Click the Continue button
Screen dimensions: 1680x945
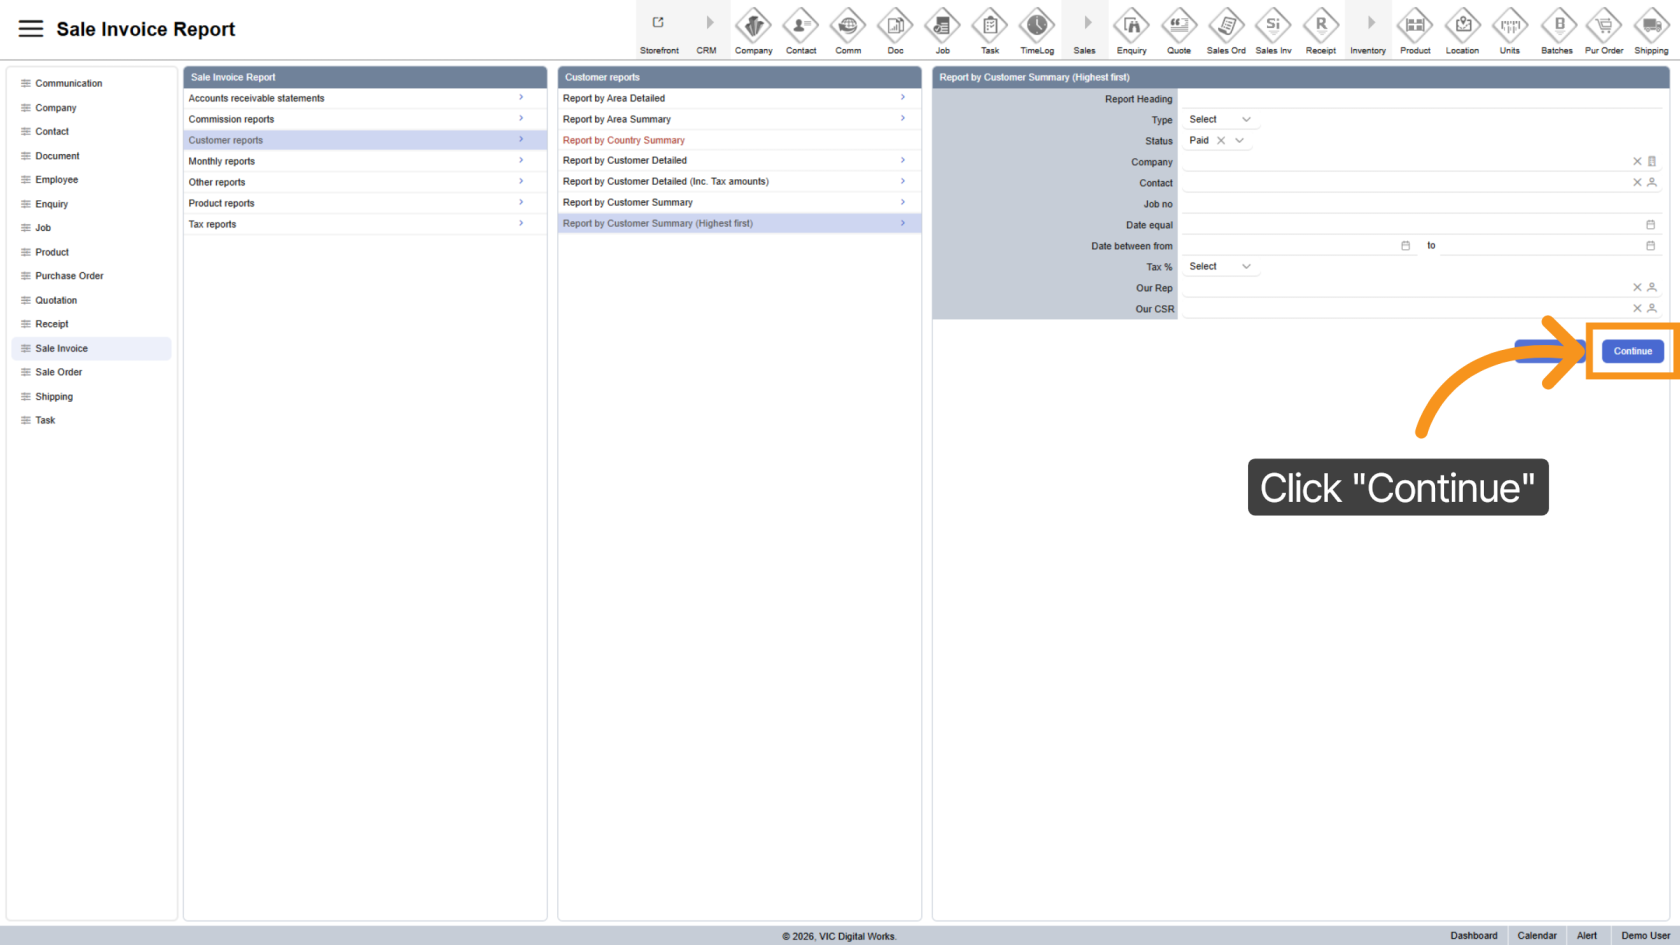pos(1632,351)
